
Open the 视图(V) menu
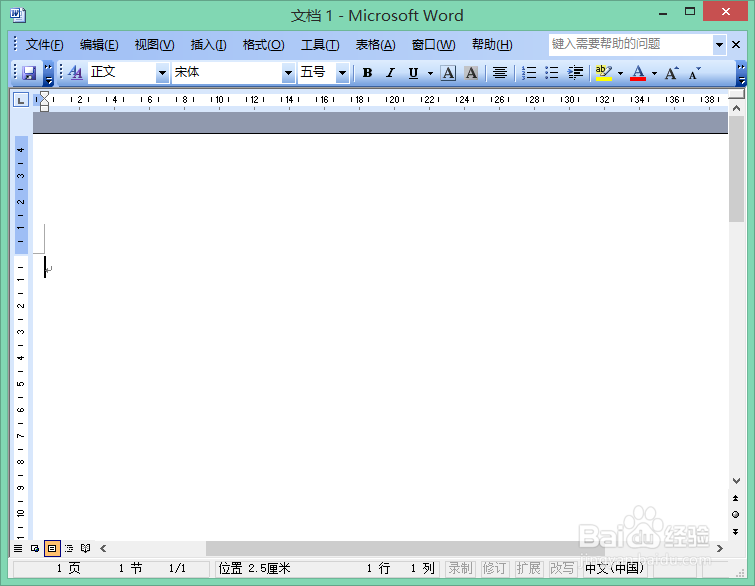click(x=155, y=45)
